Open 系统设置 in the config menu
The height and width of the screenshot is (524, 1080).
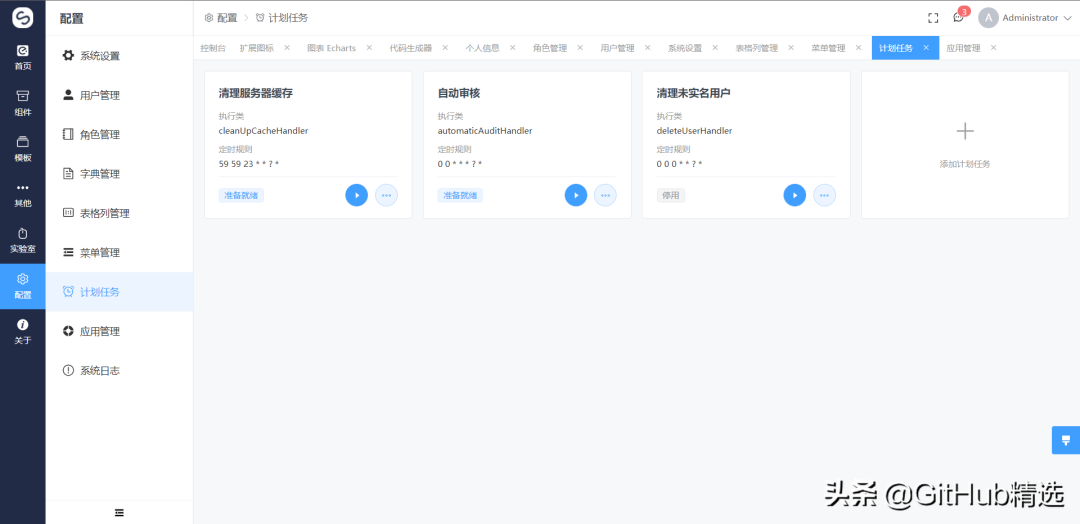click(x=119, y=56)
